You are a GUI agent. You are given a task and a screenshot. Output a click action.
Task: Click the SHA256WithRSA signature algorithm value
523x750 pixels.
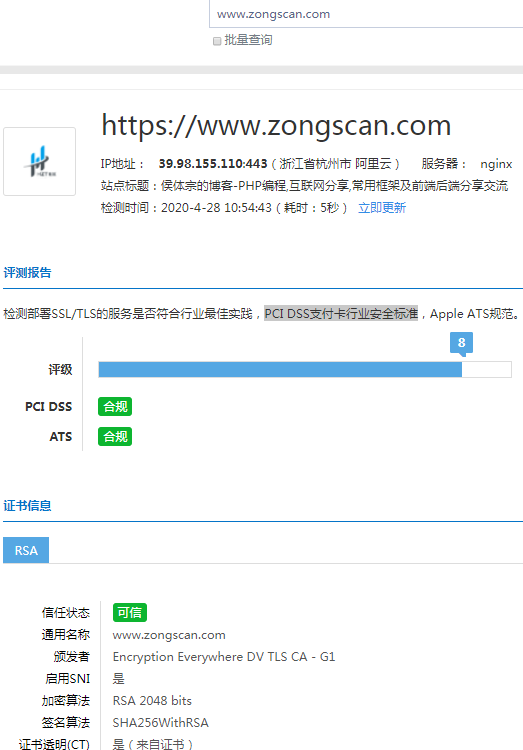point(160,723)
